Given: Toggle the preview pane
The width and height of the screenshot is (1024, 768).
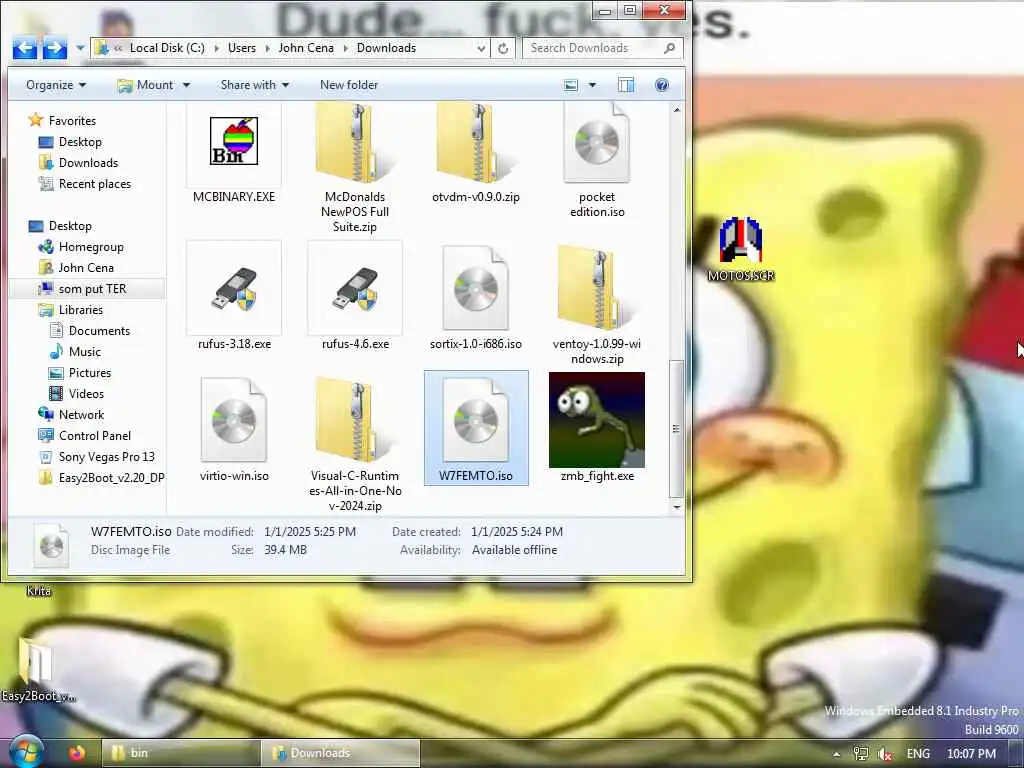Looking at the screenshot, I should tap(626, 85).
